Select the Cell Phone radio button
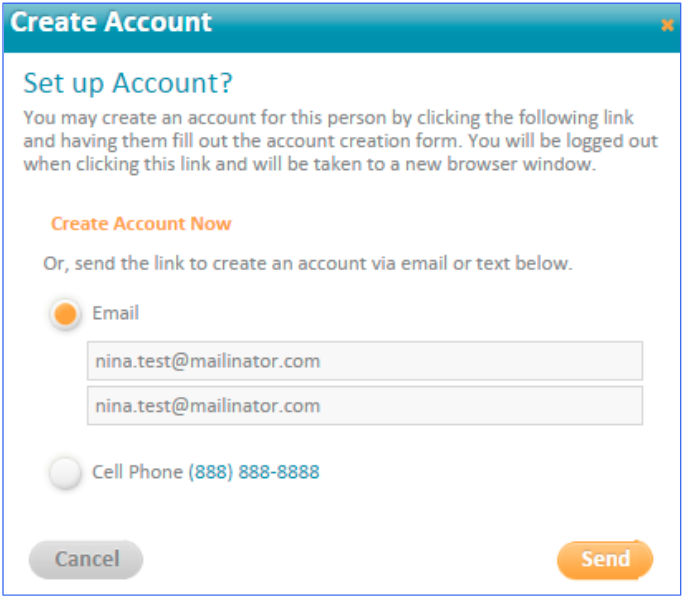Screen dimensions: 684x599 click(x=65, y=472)
